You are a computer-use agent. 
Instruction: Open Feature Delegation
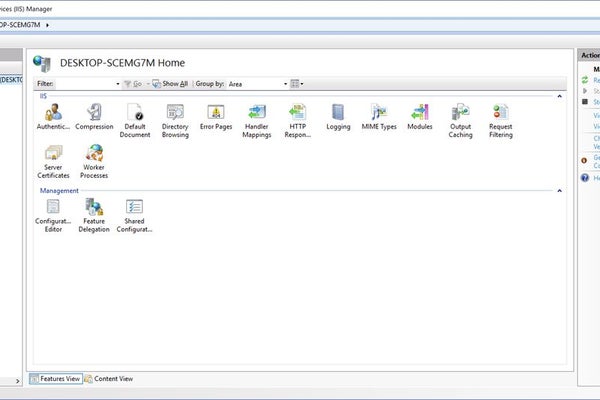pos(94,215)
